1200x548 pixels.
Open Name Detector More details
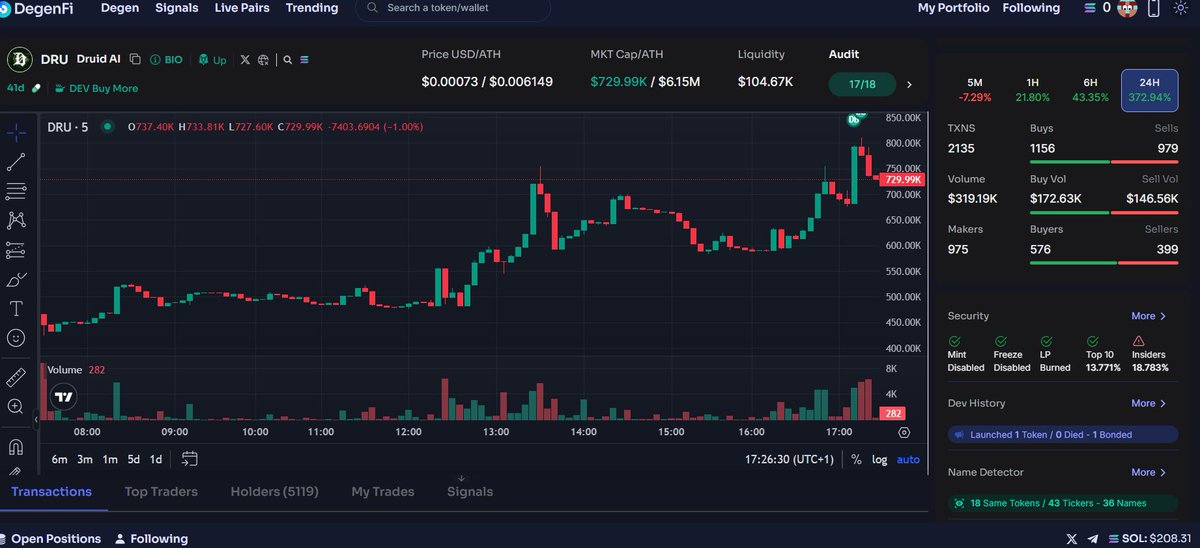point(1149,472)
